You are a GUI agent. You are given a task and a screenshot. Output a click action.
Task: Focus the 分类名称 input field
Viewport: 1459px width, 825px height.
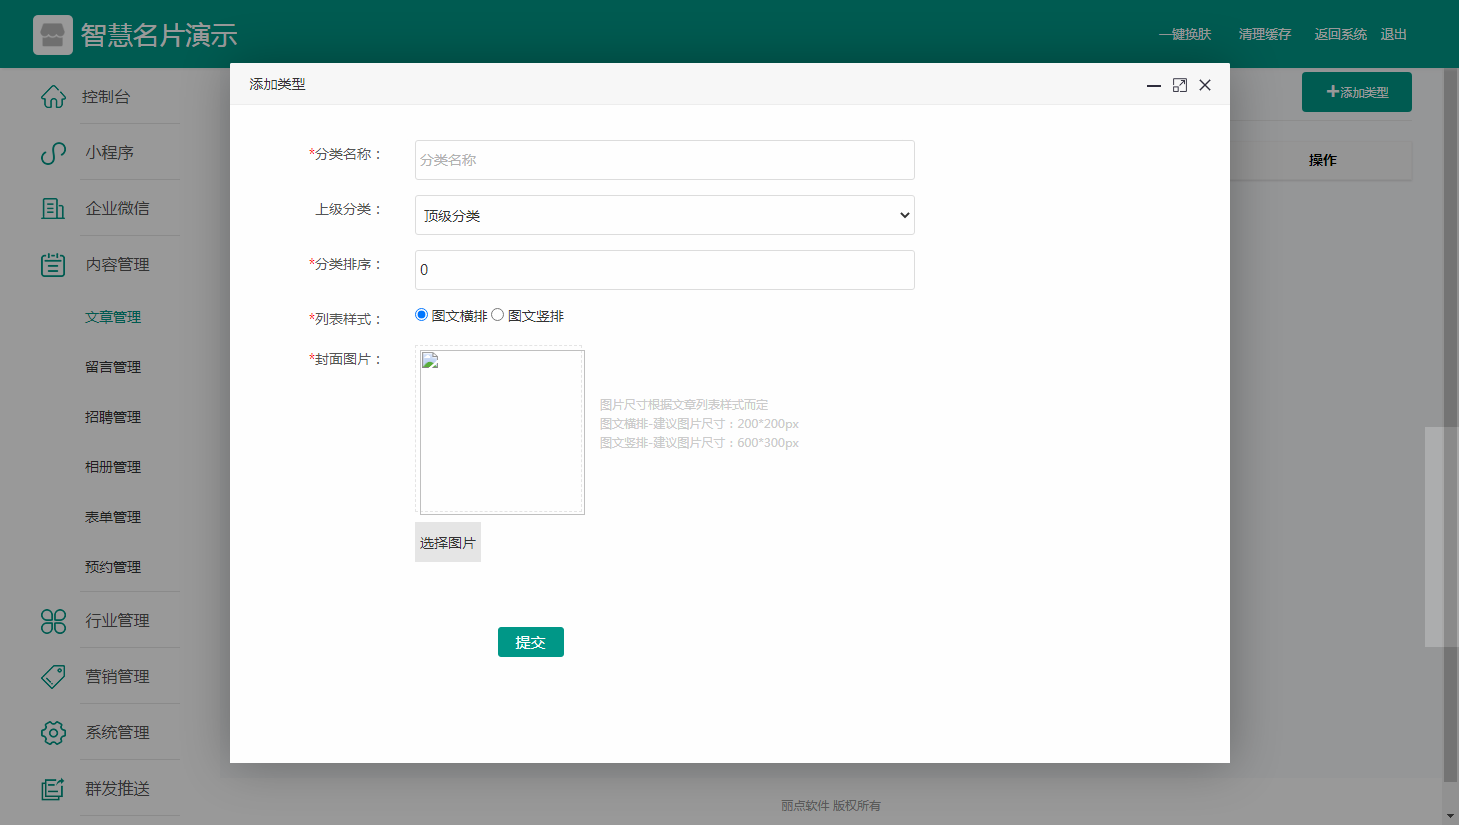point(665,160)
